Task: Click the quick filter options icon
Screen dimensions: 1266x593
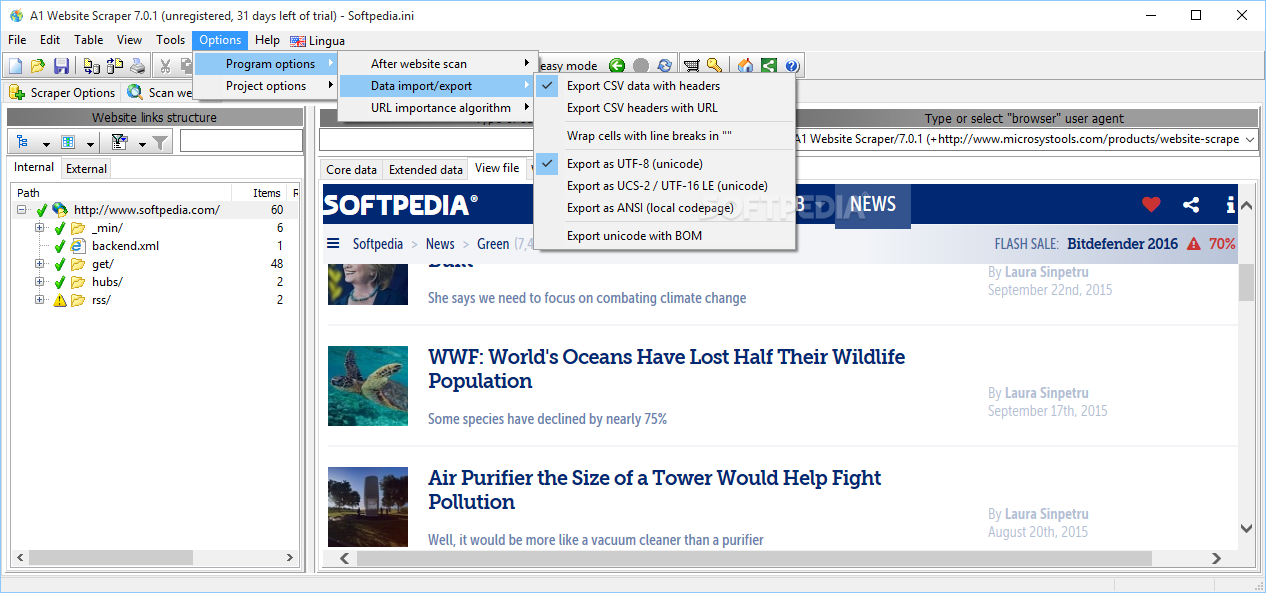Action: point(119,142)
